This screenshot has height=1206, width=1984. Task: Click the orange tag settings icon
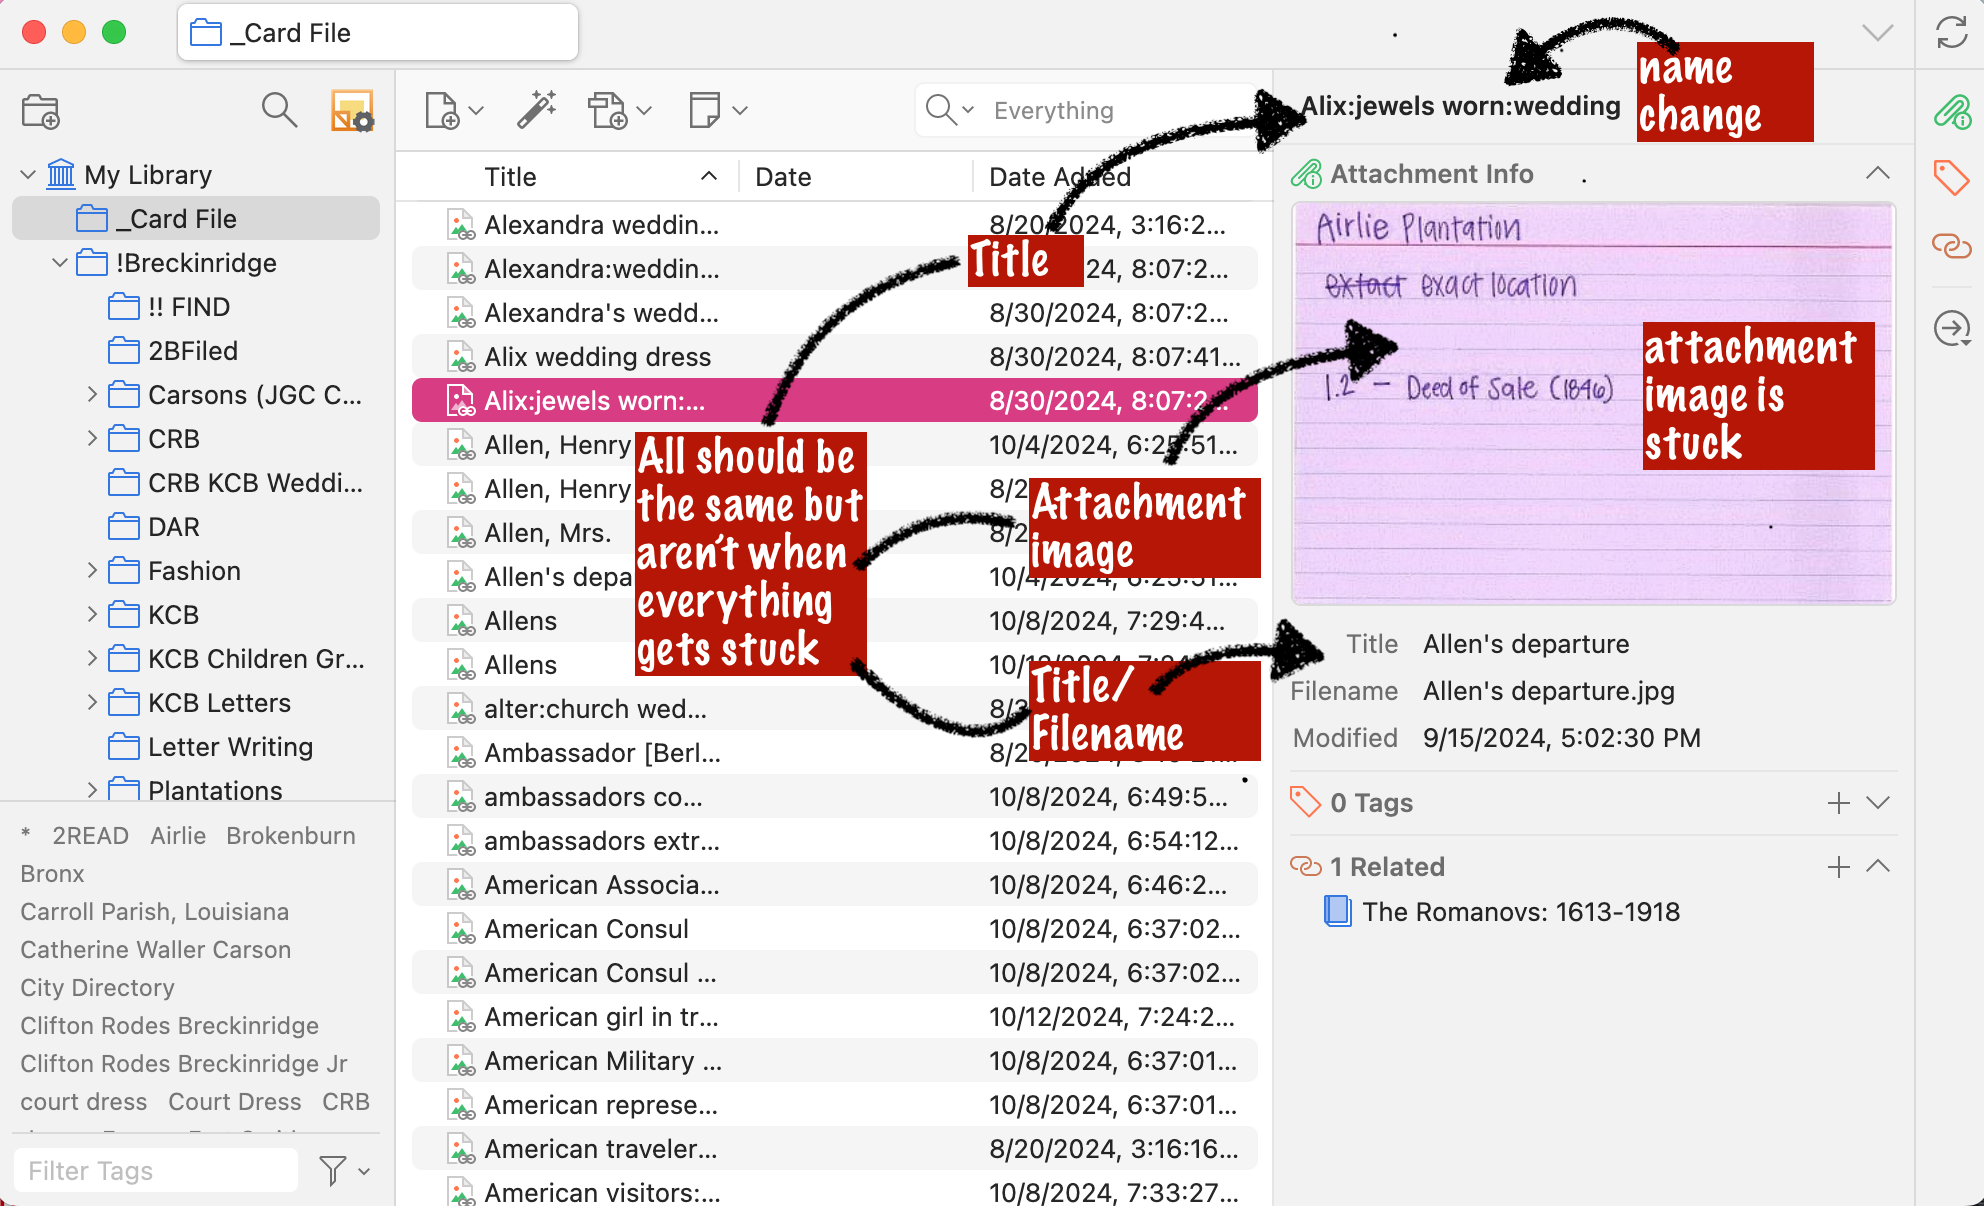[x=352, y=111]
